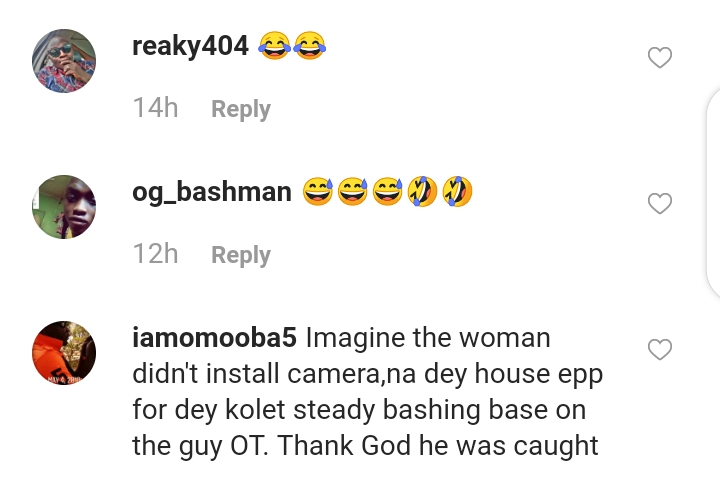This screenshot has height=489, width=720.
Task: Select the iamomooba5 username
Action: pyautogui.click(x=214, y=338)
